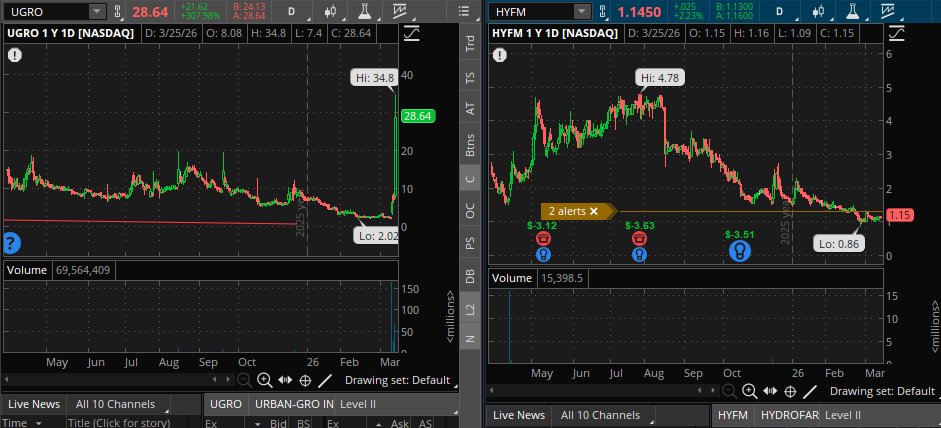Click the exclamation notice icon on HYFM chart
The image size is (941, 428).
[499, 55]
